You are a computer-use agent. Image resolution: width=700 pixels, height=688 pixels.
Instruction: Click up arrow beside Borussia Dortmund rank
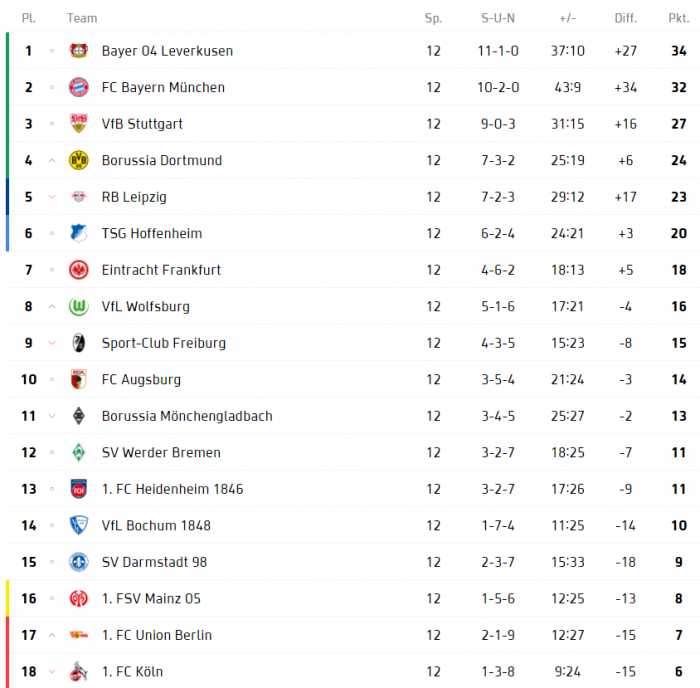pyautogui.click(x=52, y=160)
